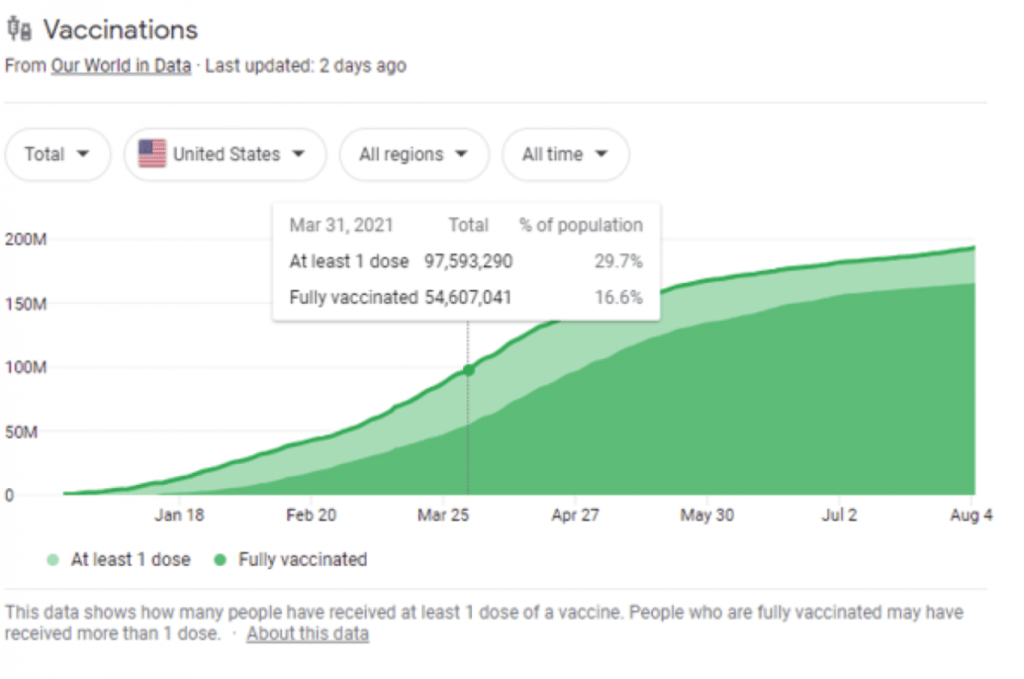This screenshot has width=1024, height=679.
Task: Open the United States country dropdown
Action: coord(225,154)
